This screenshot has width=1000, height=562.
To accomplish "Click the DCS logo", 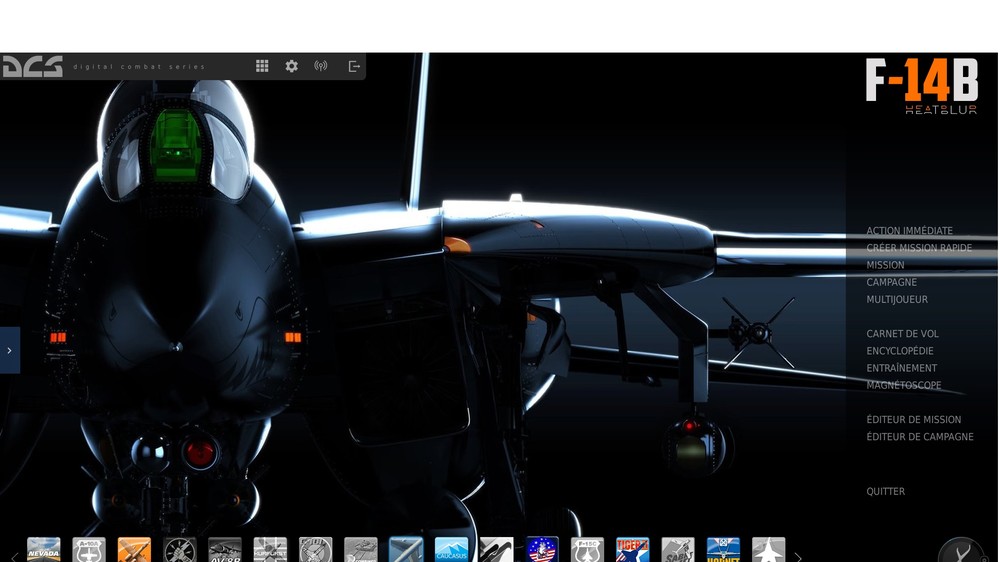I will pos(33,66).
